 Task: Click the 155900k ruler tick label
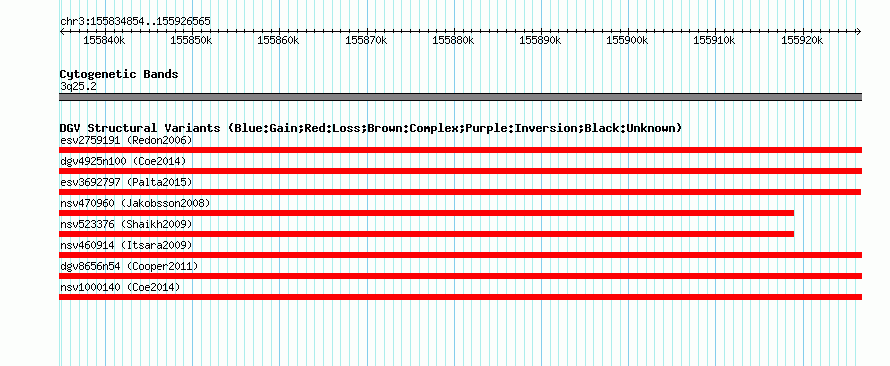[627, 41]
